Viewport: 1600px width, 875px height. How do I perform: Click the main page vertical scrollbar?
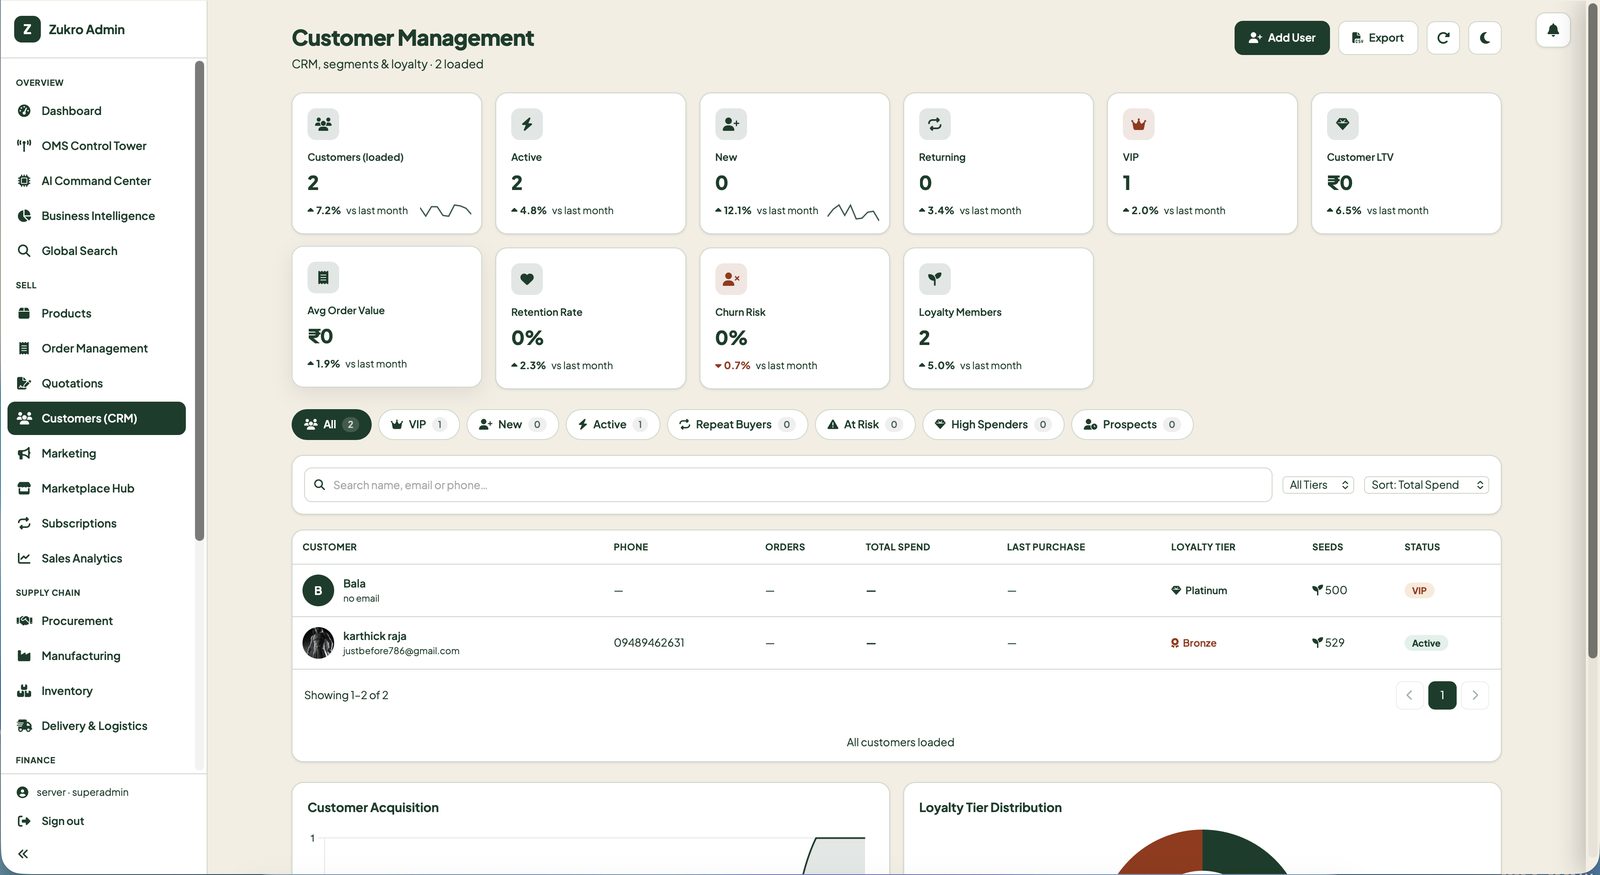(1593, 330)
